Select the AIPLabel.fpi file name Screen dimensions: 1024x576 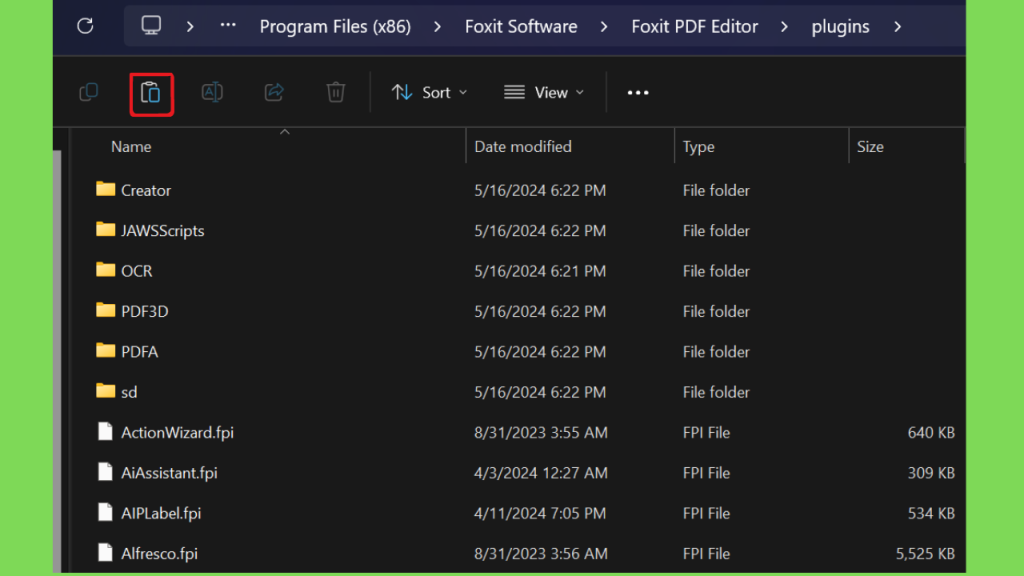pyautogui.click(x=161, y=514)
